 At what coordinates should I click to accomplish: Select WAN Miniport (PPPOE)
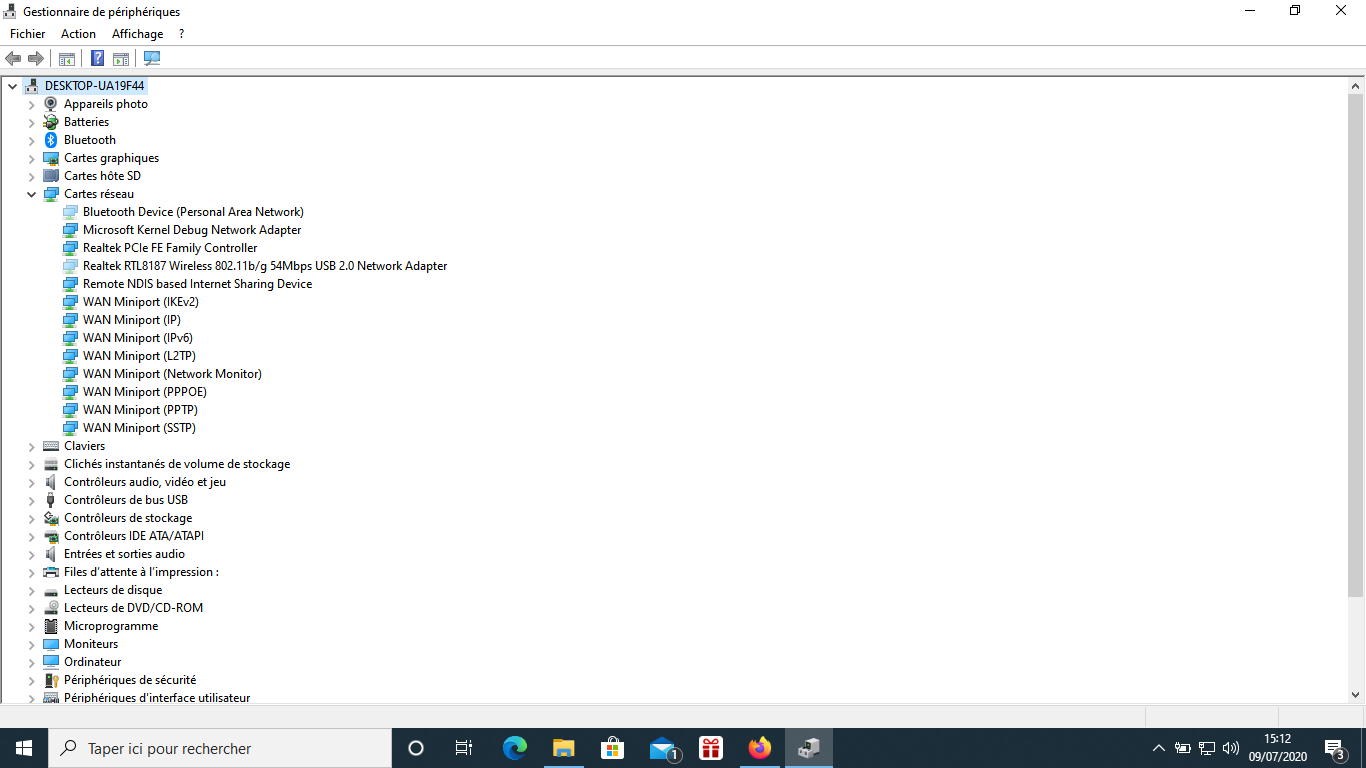click(x=145, y=392)
